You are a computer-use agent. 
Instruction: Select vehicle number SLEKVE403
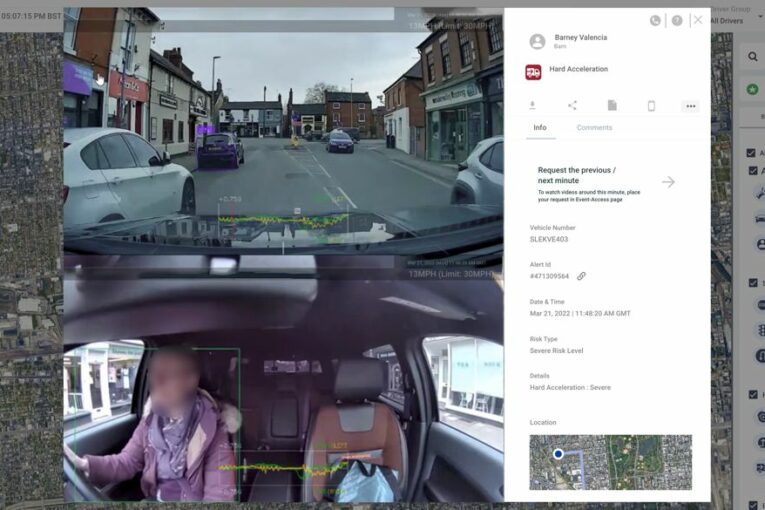coord(549,239)
